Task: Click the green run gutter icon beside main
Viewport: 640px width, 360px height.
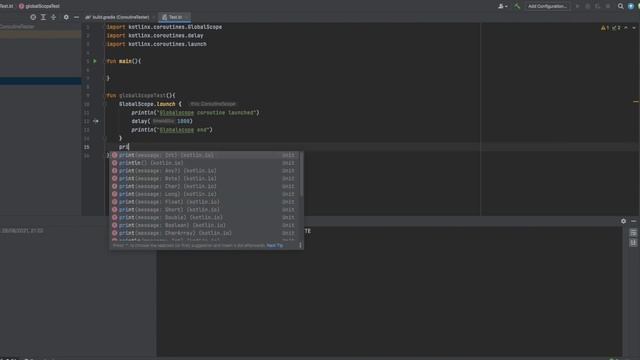Action: pos(95,61)
